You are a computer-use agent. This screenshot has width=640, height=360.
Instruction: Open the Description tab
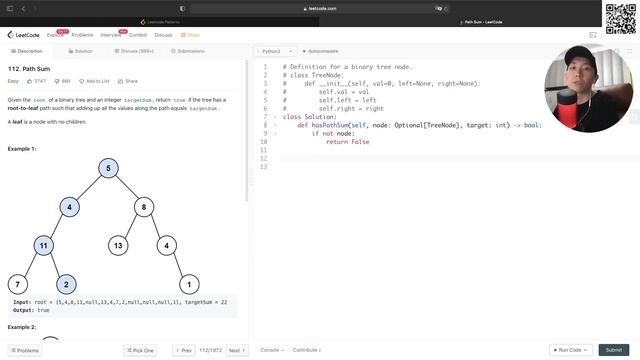coord(27,51)
